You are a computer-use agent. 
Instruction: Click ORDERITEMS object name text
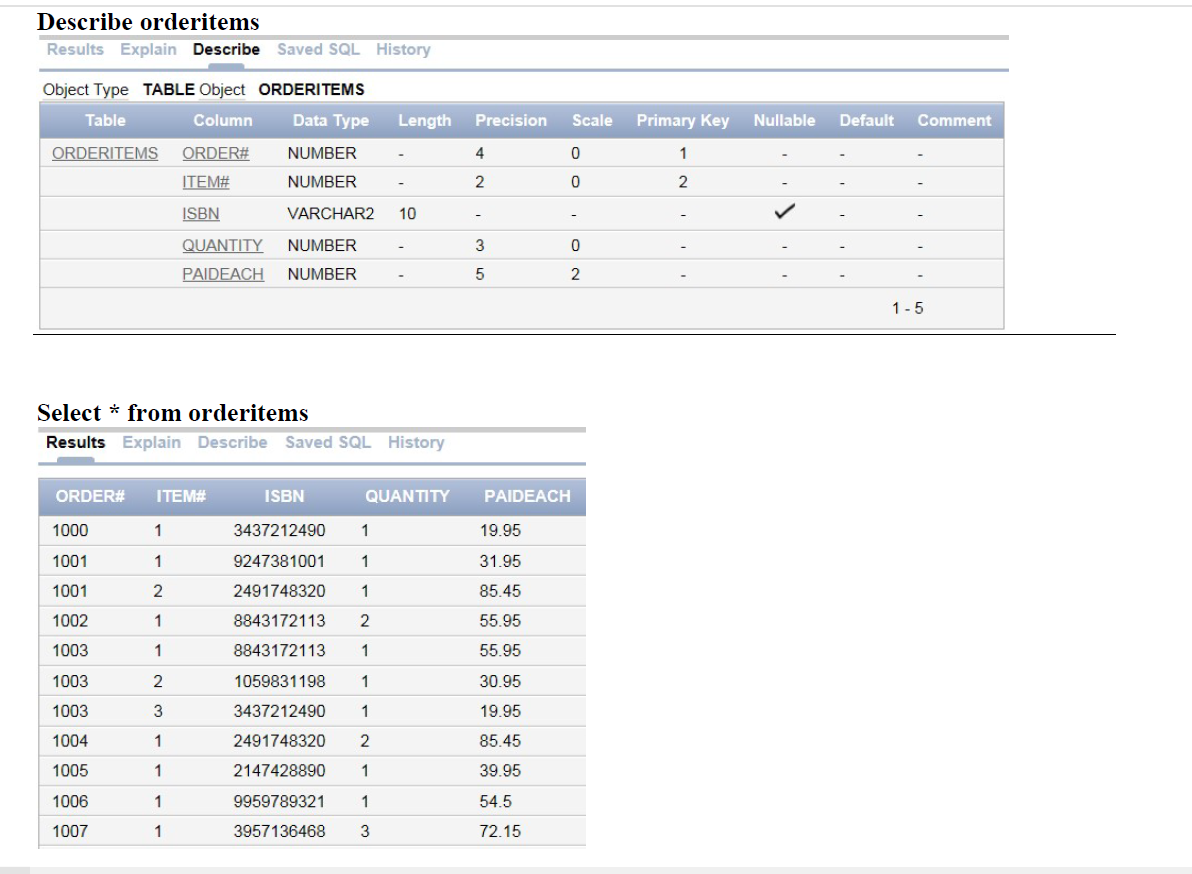(312, 90)
